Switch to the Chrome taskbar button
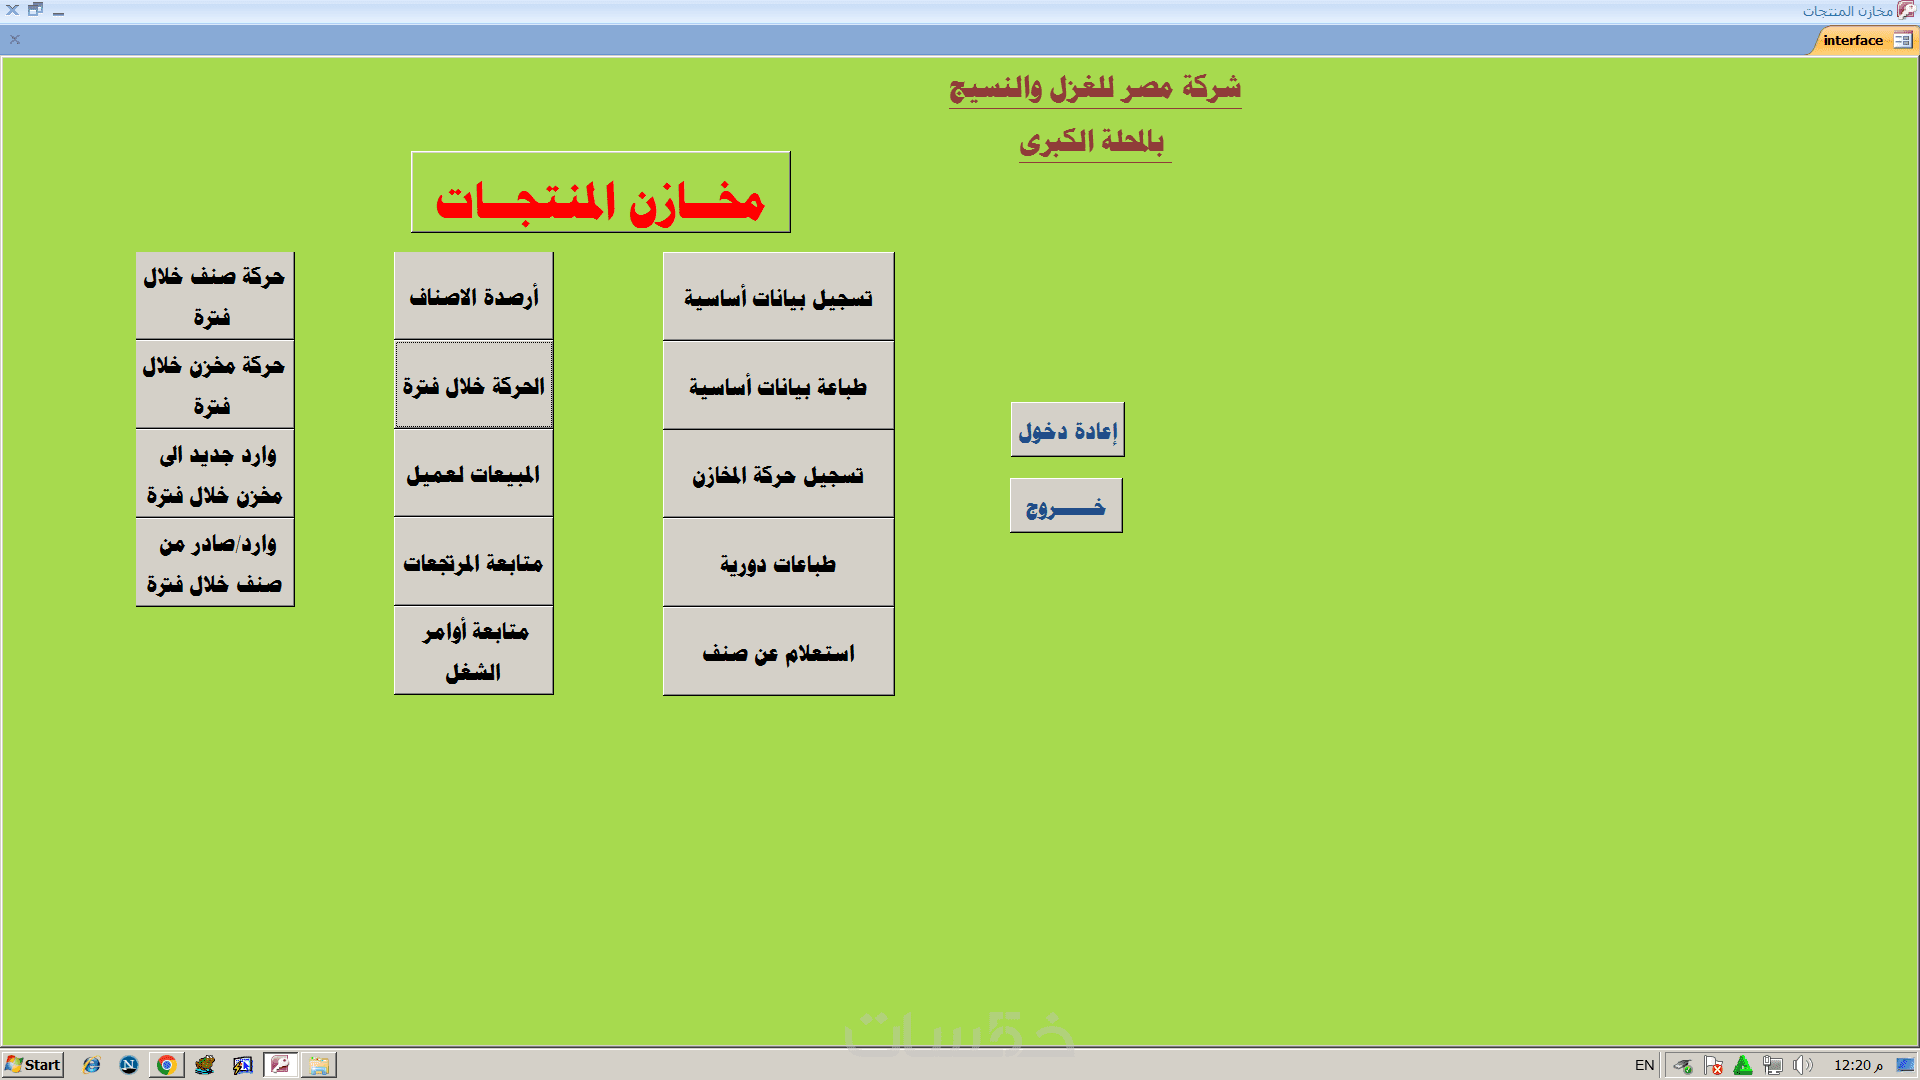Screen dimensions: 1920x1080 coord(166,1065)
